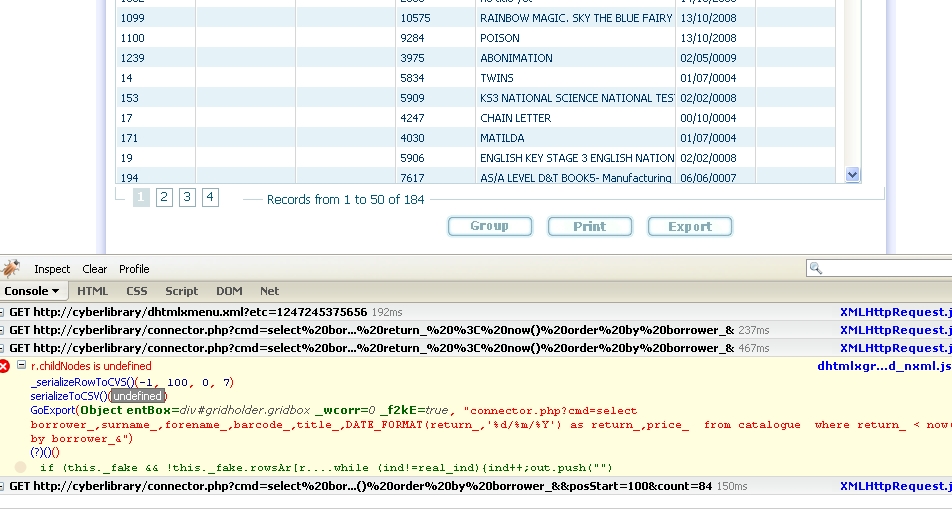Image resolution: width=952 pixels, height=513 pixels.
Task: Select the AS/A LEVEL D&T BOOKS cell
Action: tap(576, 176)
